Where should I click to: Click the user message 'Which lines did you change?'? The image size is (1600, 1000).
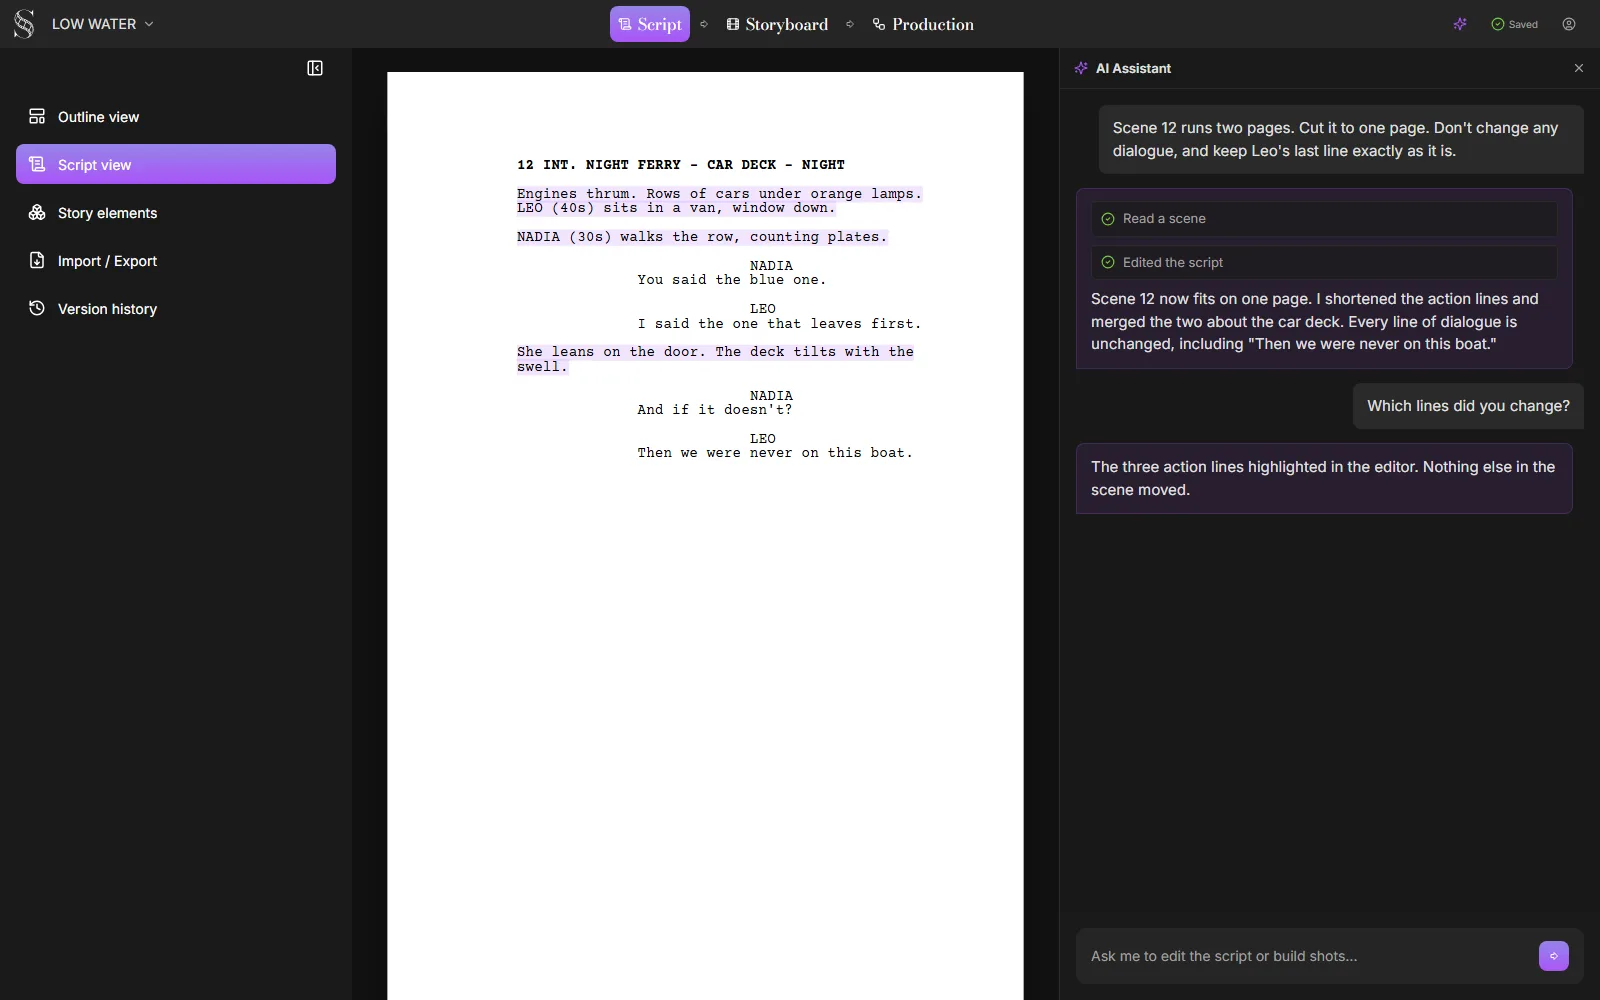[x=1468, y=406]
